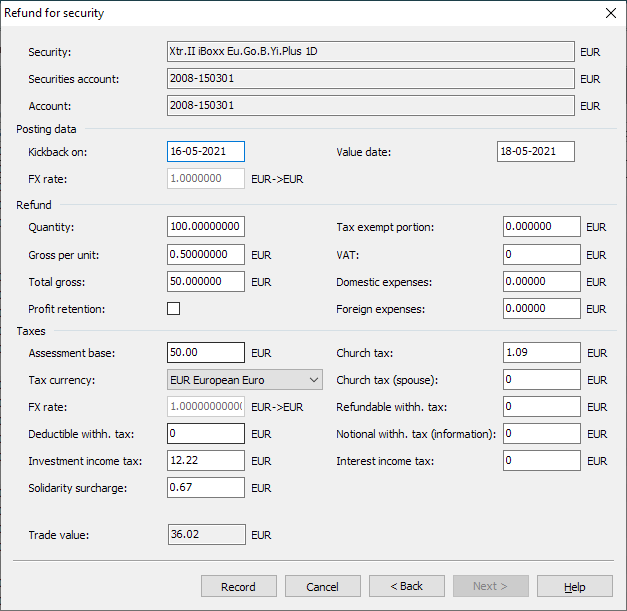Click the Investment income tax field

click(x=206, y=461)
